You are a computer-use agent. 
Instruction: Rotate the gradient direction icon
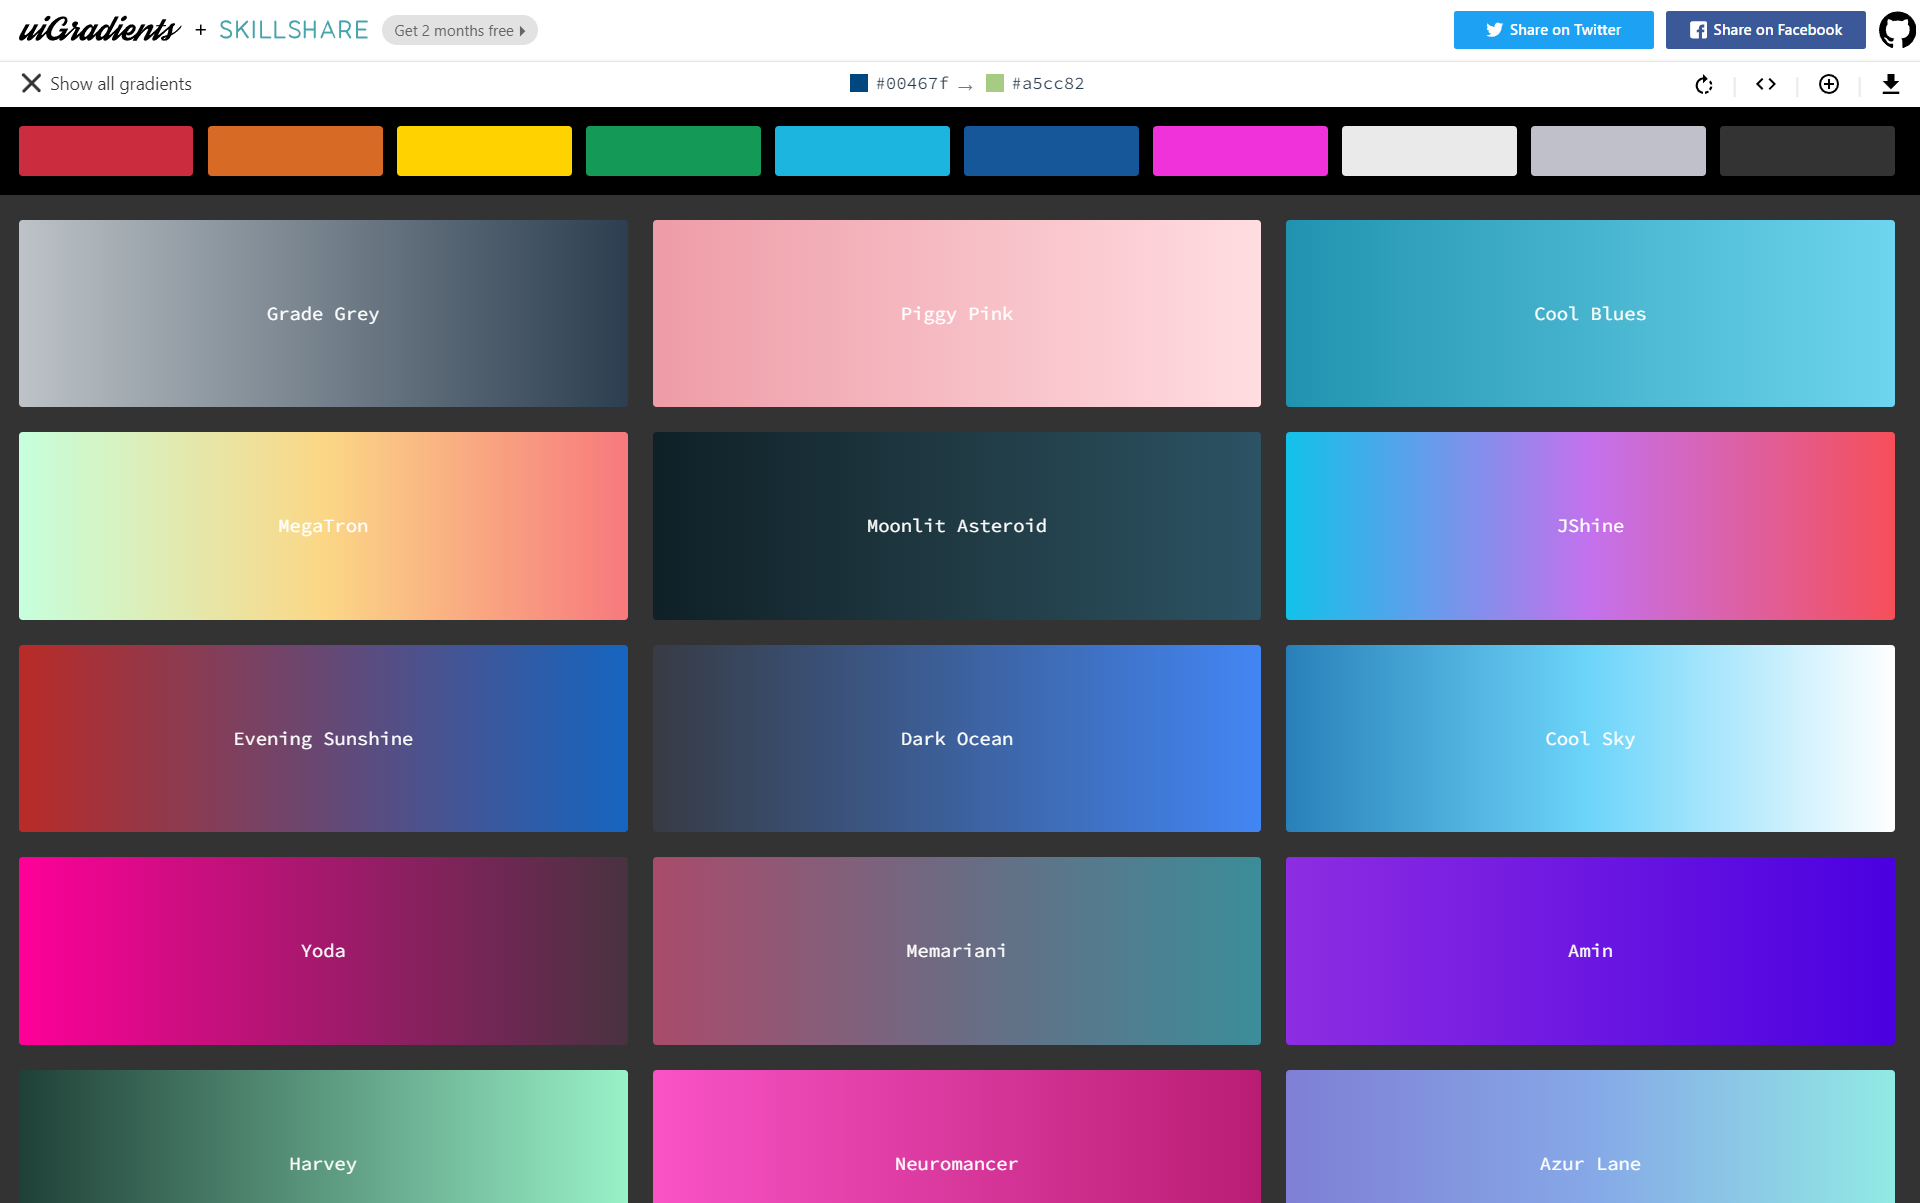click(x=1704, y=85)
